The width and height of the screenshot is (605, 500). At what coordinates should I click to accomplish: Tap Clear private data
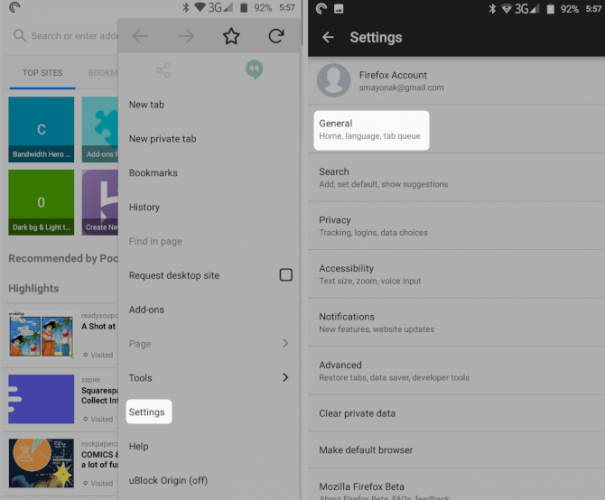456,413
